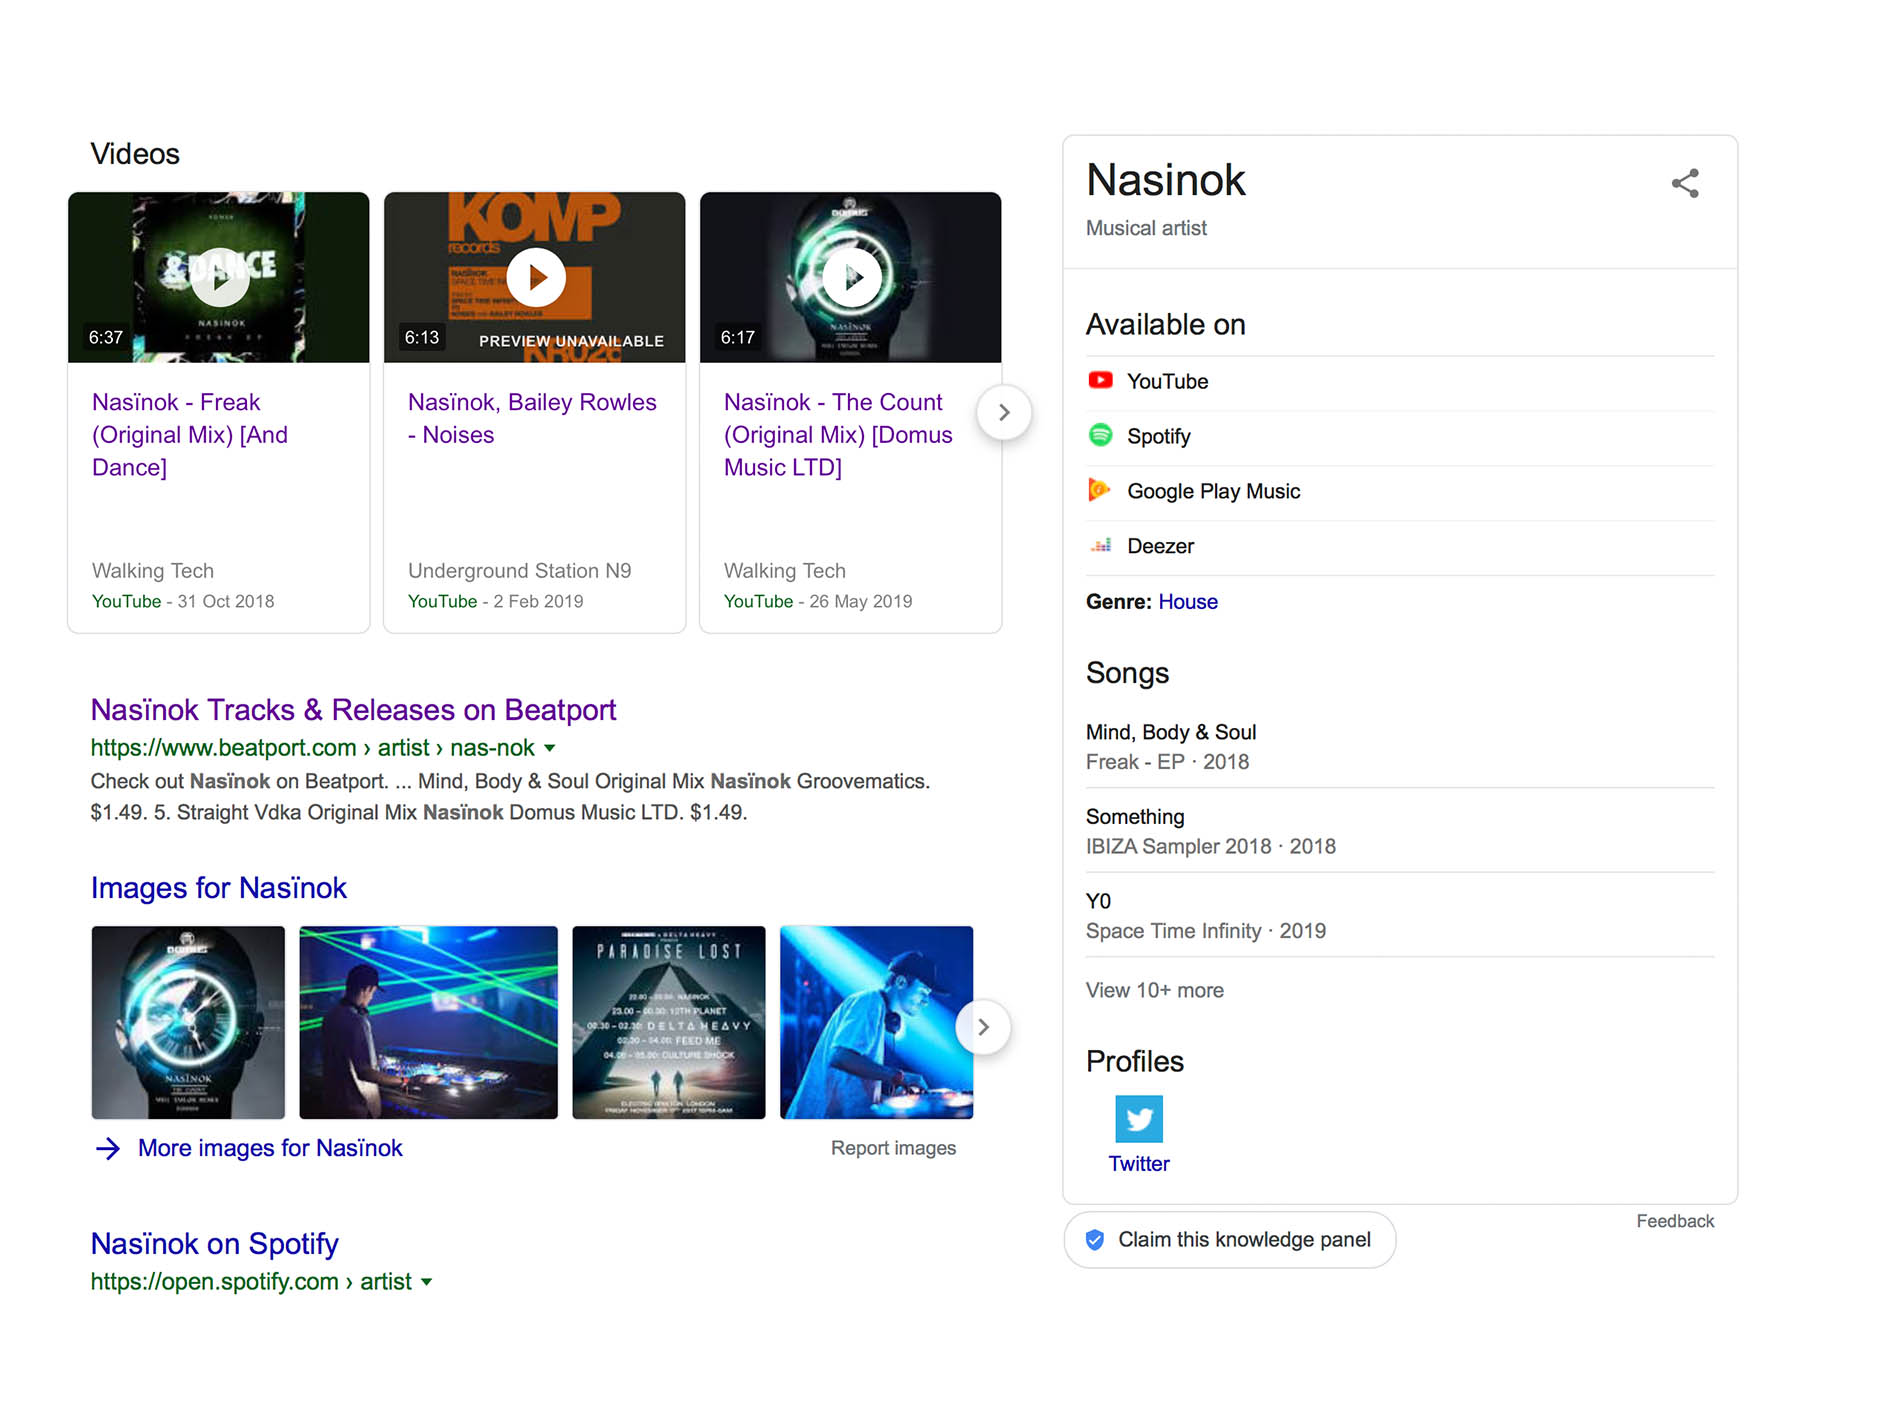The width and height of the screenshot is (1890, 1417).
Task: Expand View 10+ more songs
Action: coord(1154,990)
